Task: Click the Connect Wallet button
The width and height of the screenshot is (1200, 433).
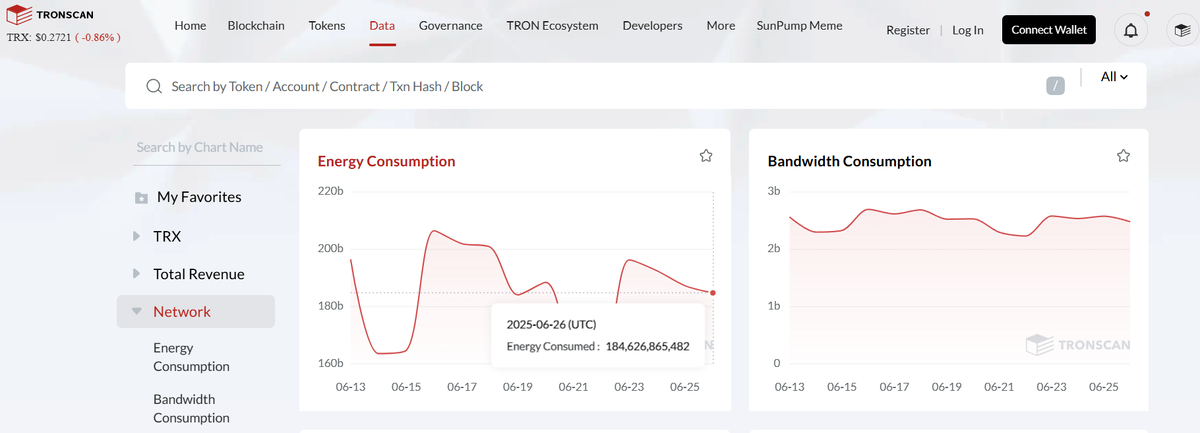Action: 1048,30
